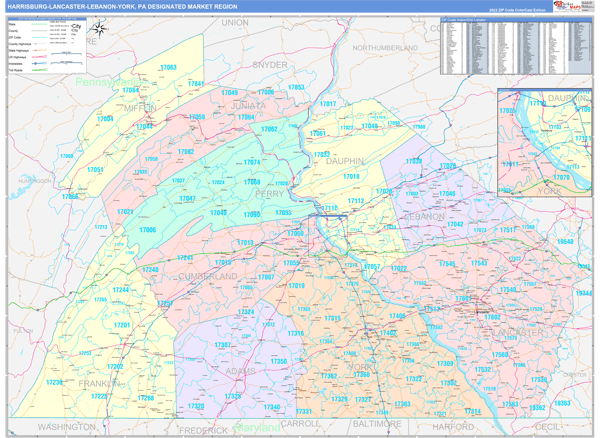
Task: Click the UNION county label
Action: [235, 23]
